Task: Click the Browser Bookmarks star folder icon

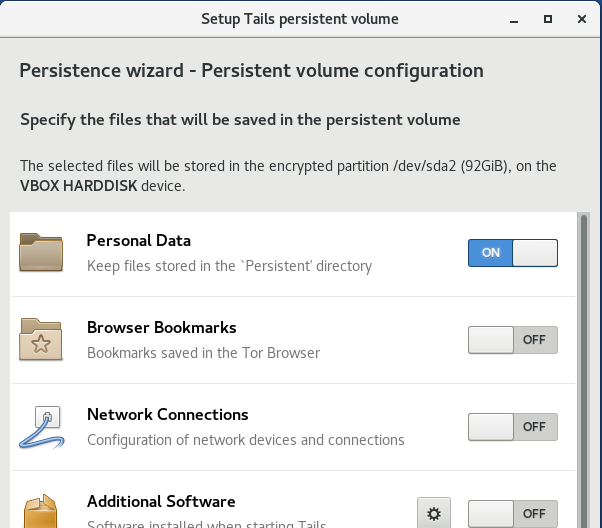Action: coord(41,340)
